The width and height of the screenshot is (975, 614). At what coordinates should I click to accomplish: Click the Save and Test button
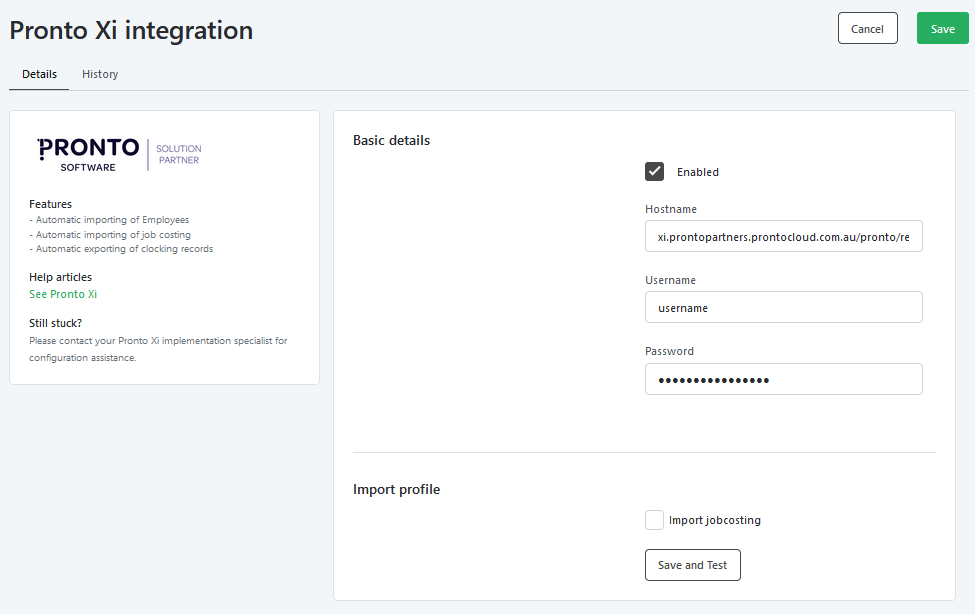coord(693,565)
